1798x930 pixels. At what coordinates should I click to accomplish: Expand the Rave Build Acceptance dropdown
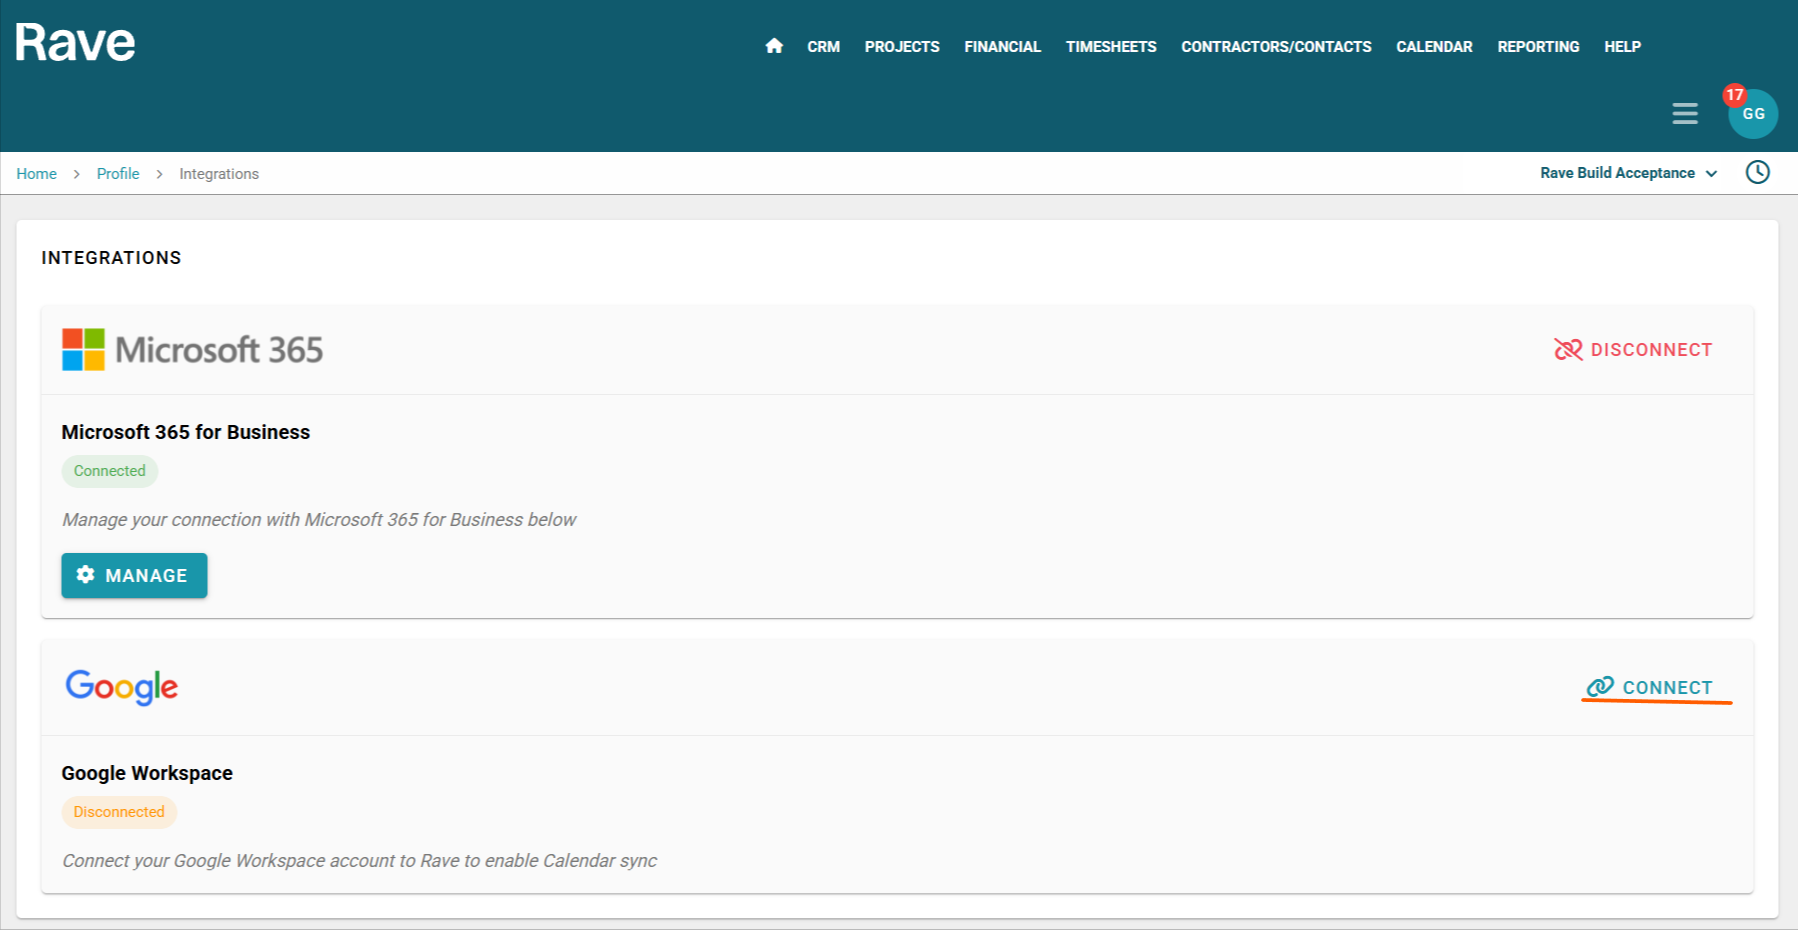point(1629,173)
